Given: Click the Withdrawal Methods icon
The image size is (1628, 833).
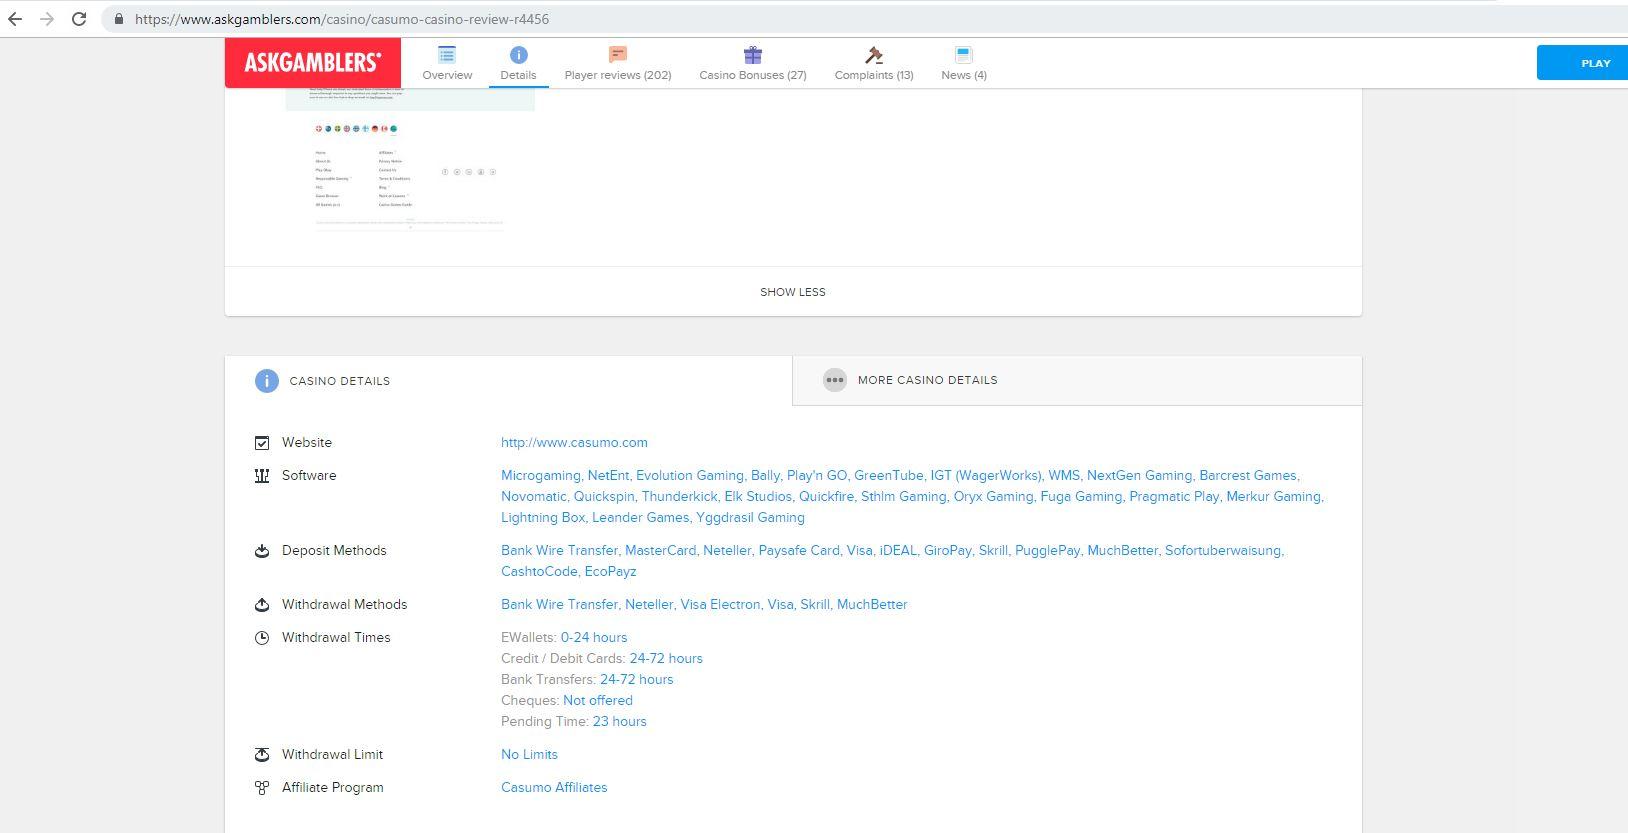Looking at the screenshot, I should (x=262, y=605).
